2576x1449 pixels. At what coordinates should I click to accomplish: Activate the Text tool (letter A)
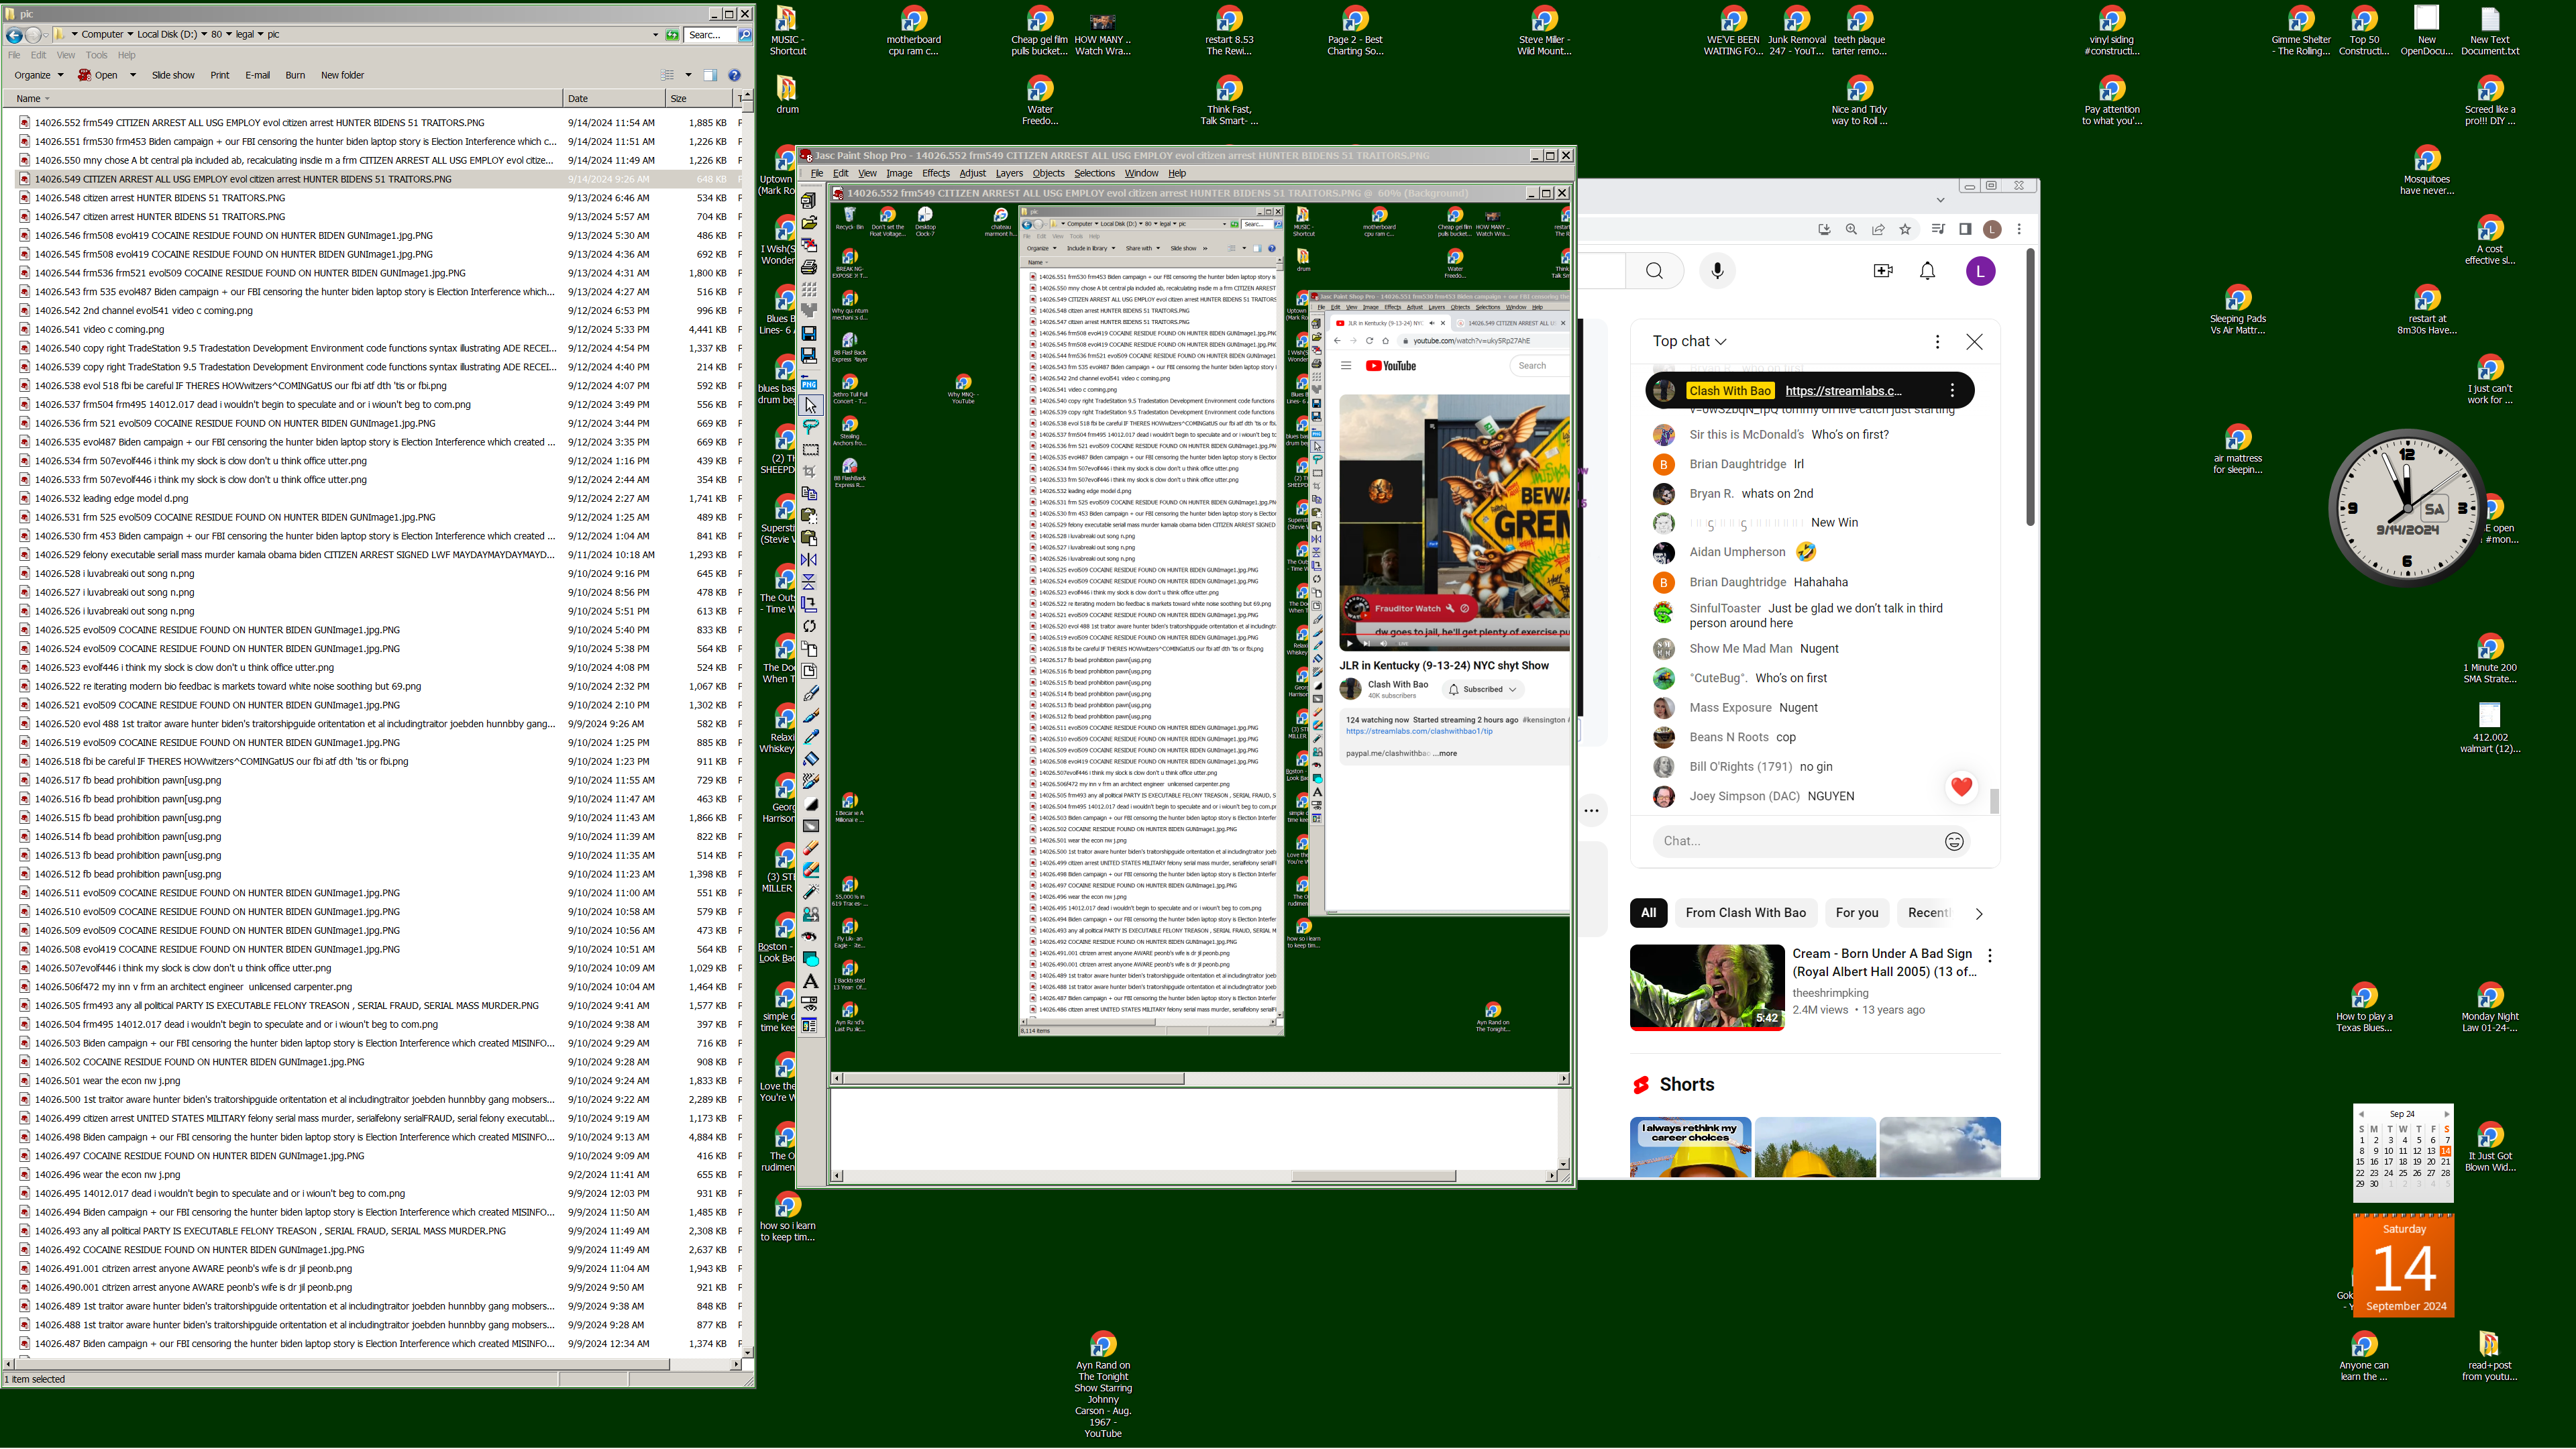click(x=811, y=981)
